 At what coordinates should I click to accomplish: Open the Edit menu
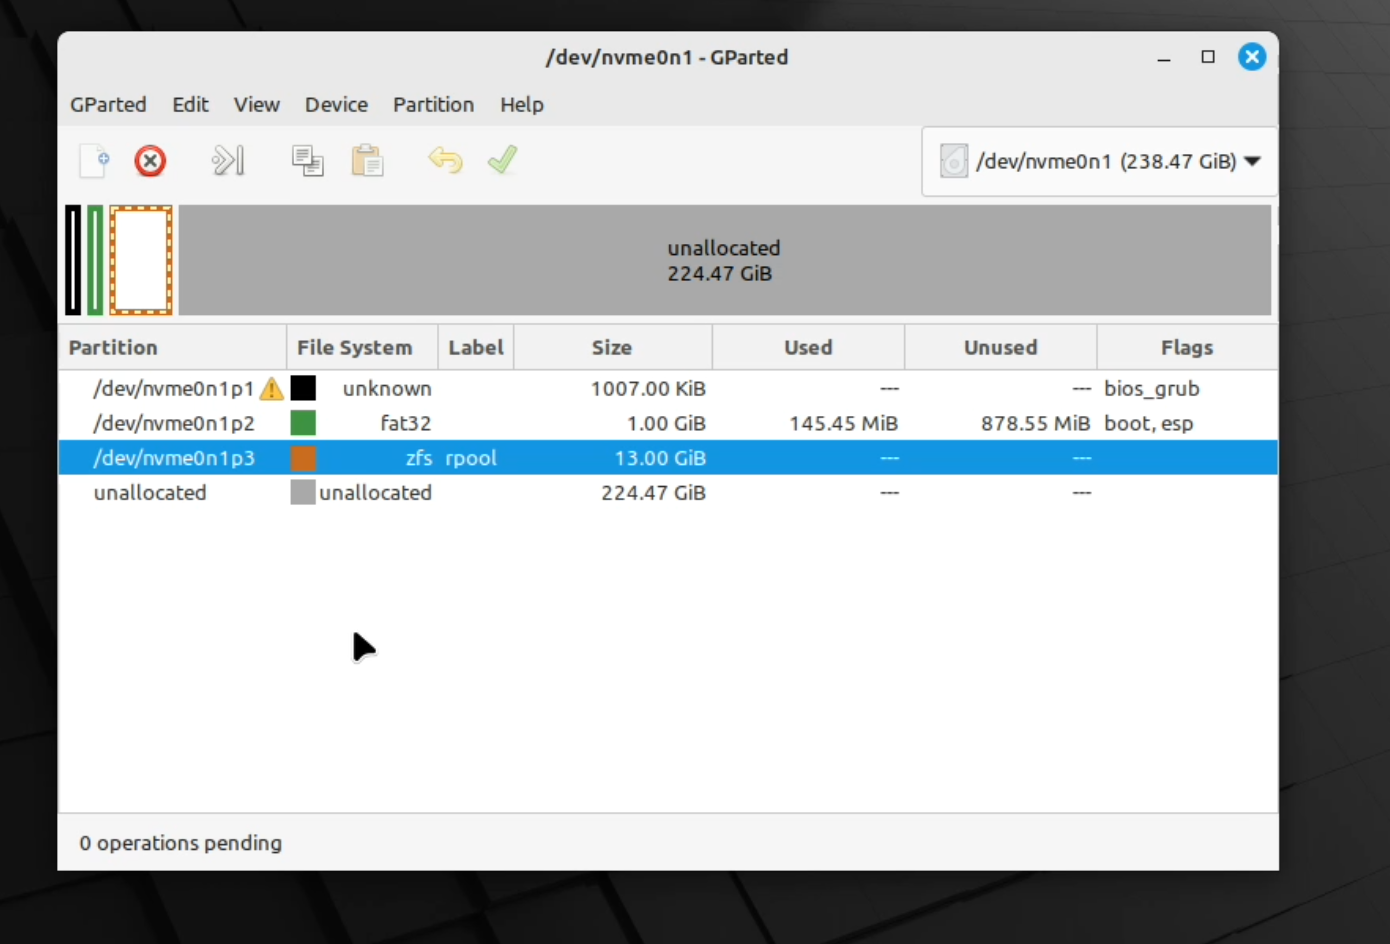click(x=190, y=105)
